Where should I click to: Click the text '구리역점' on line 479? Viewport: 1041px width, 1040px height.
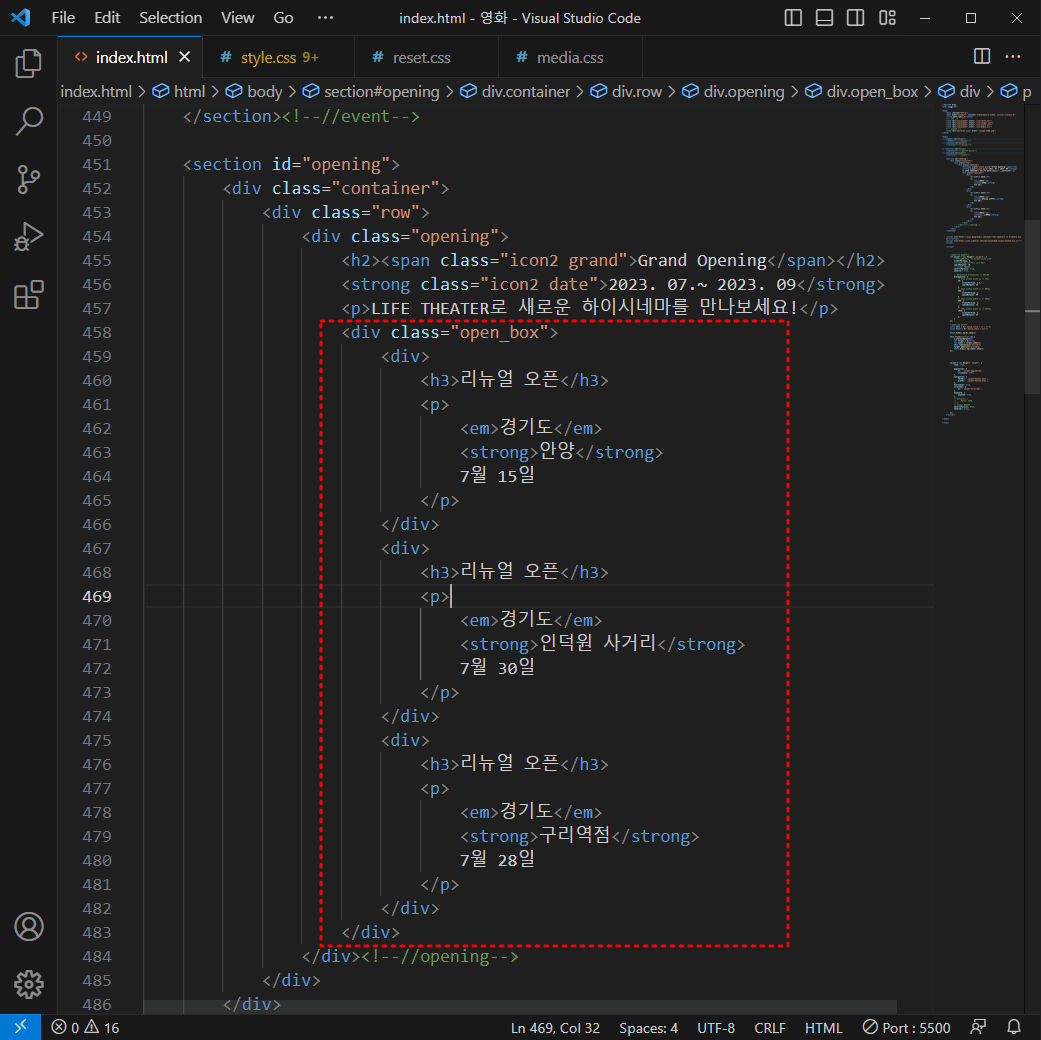[x=574, y=835]
